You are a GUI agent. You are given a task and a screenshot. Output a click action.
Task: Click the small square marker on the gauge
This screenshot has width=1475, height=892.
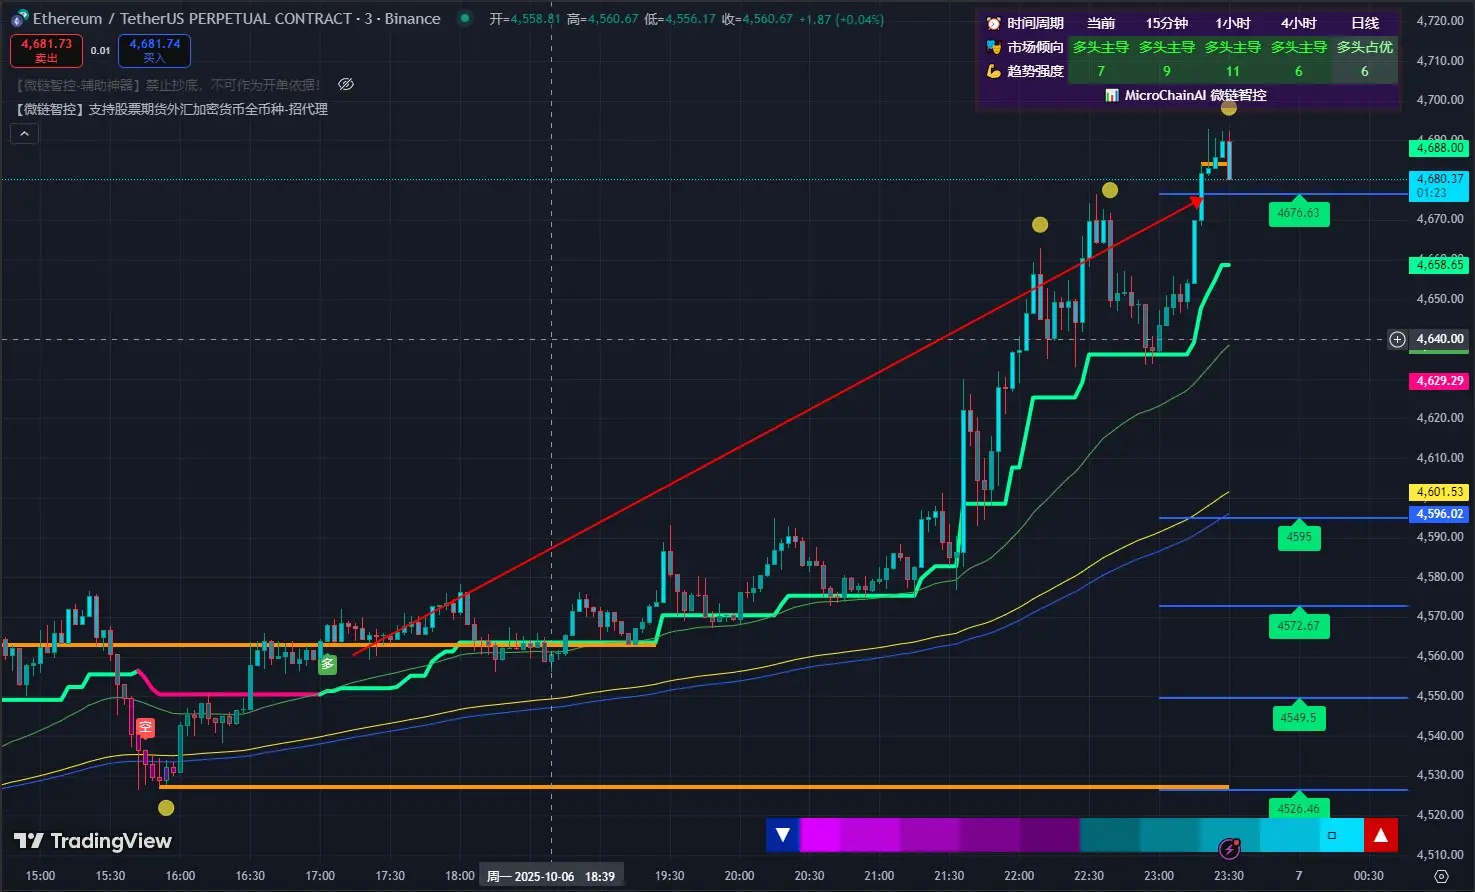(x=1332, y=835)
